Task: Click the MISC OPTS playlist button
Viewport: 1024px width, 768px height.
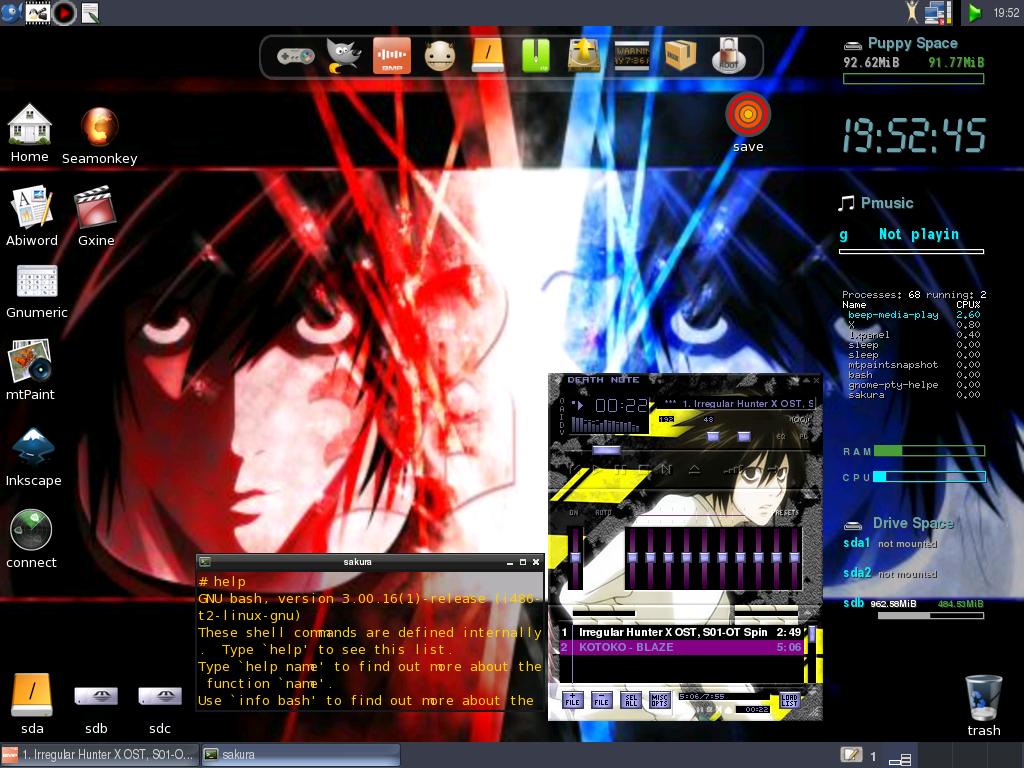Action: 660,700
